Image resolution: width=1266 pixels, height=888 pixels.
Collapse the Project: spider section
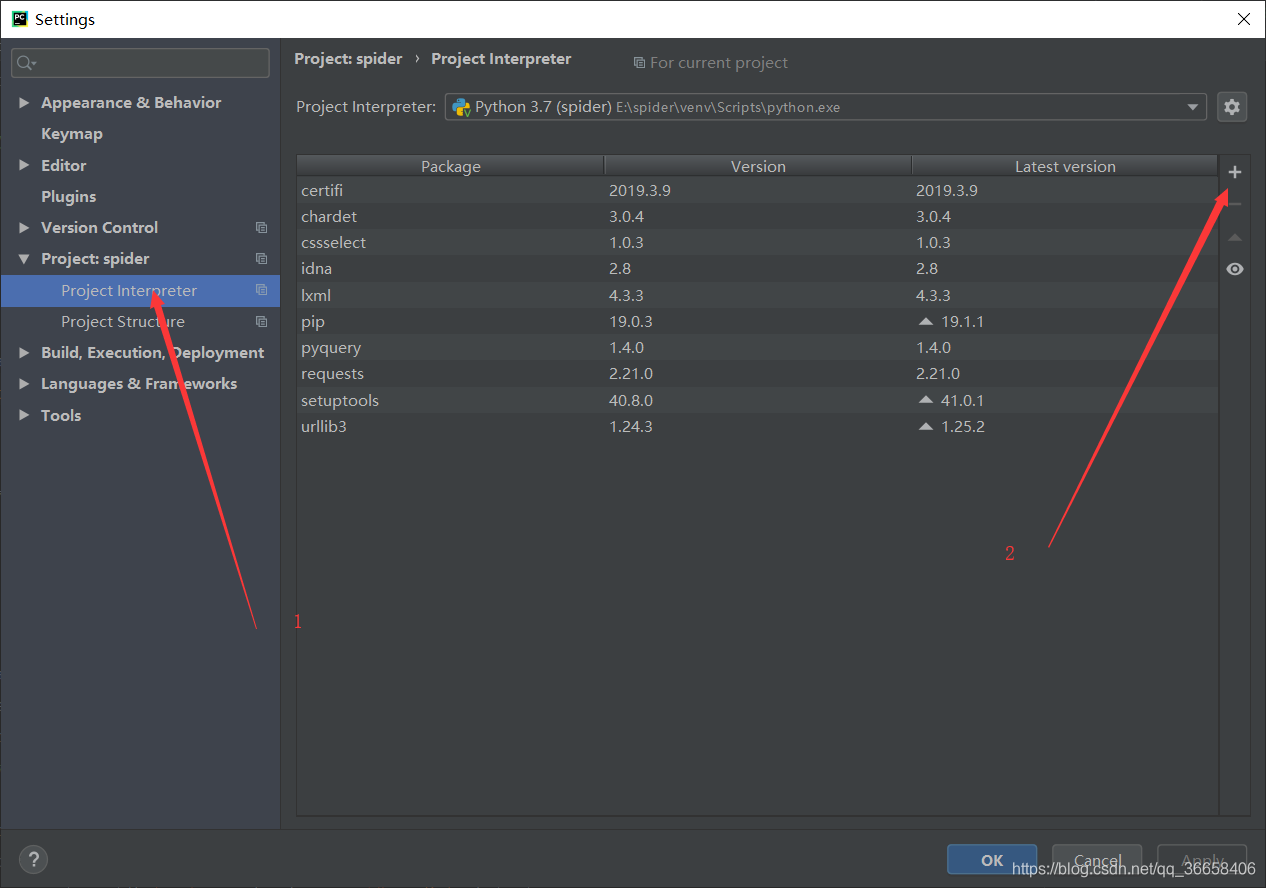pyautogui.click(x=24, y=259)
